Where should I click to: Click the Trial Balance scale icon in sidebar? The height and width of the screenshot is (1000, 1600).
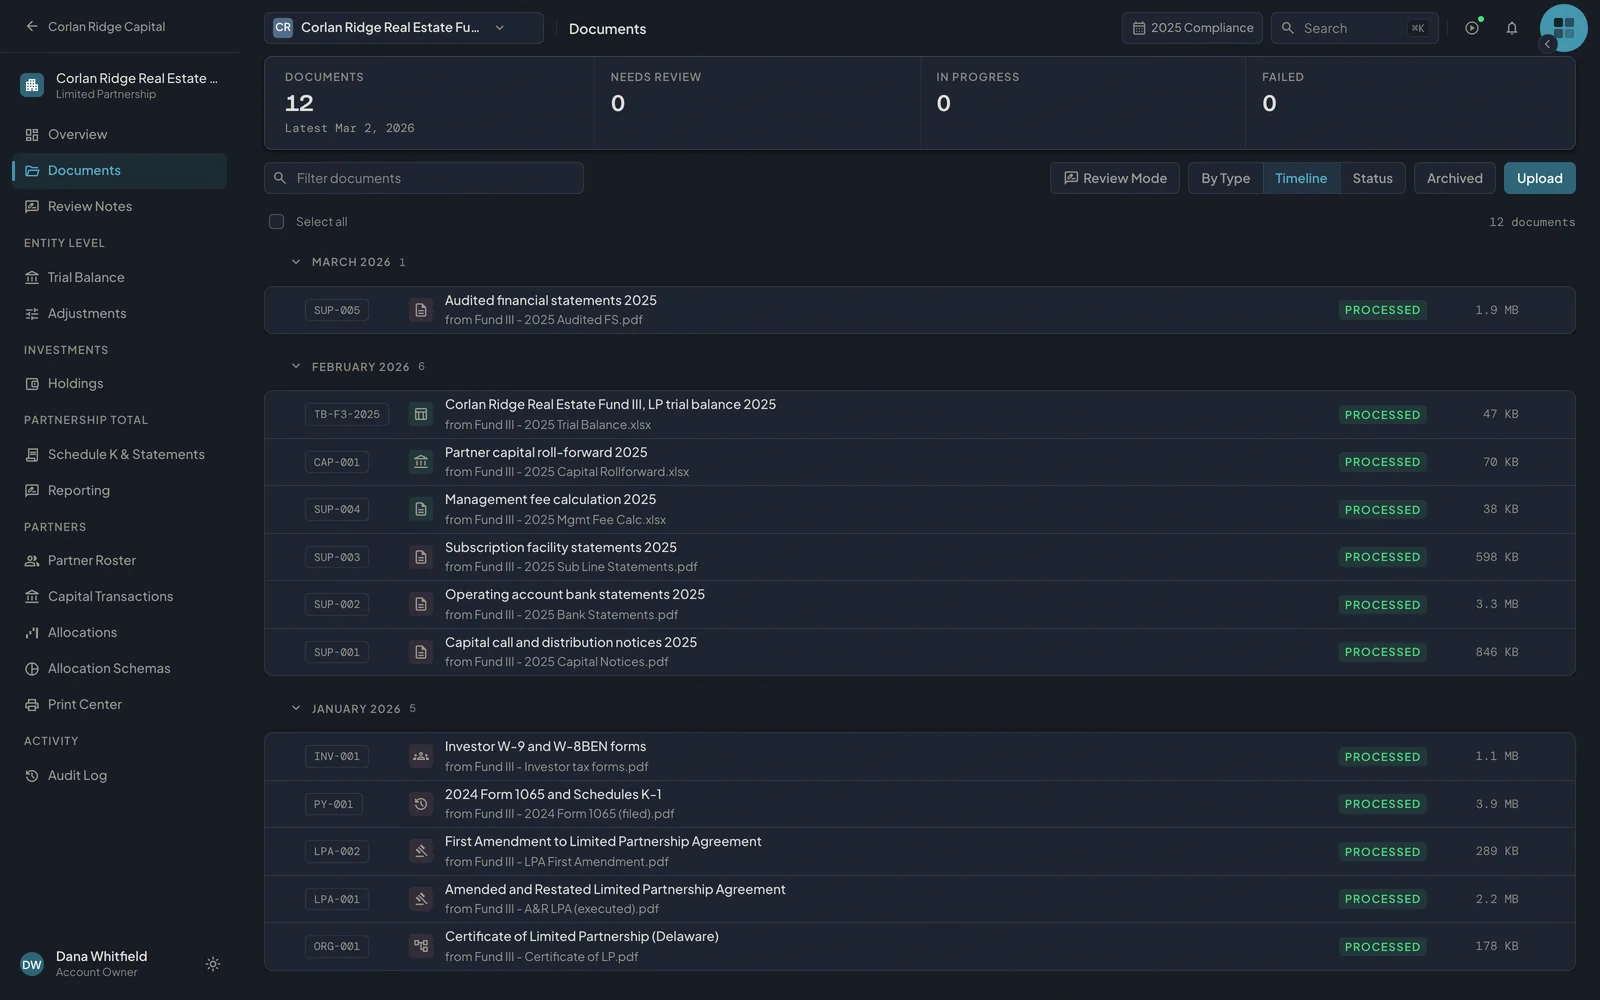tap(32, 277)
